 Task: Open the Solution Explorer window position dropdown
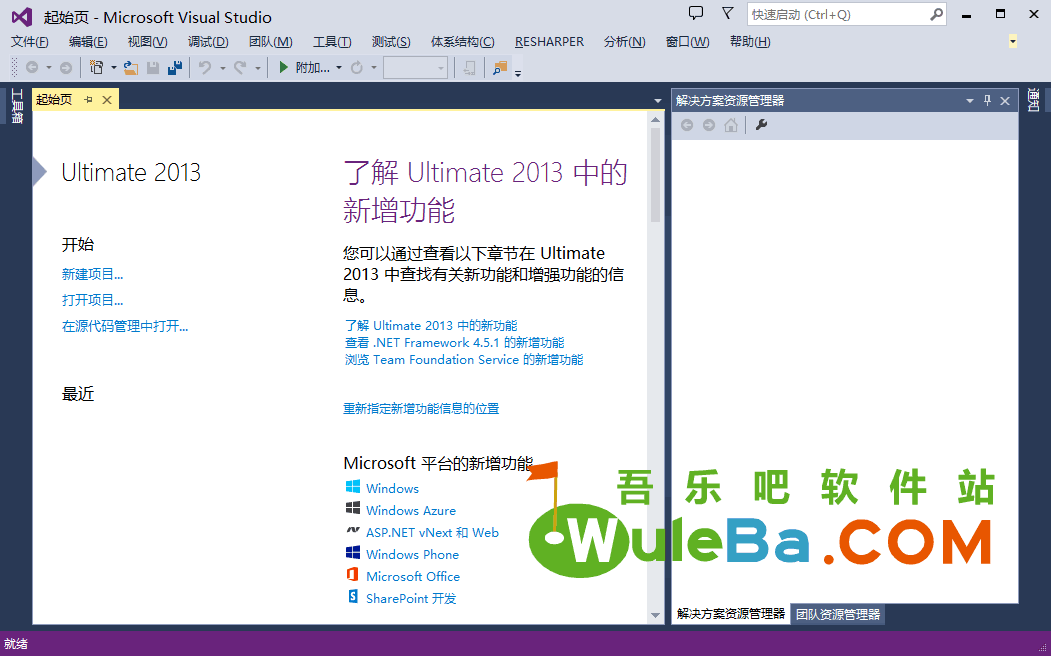point(969,101)
